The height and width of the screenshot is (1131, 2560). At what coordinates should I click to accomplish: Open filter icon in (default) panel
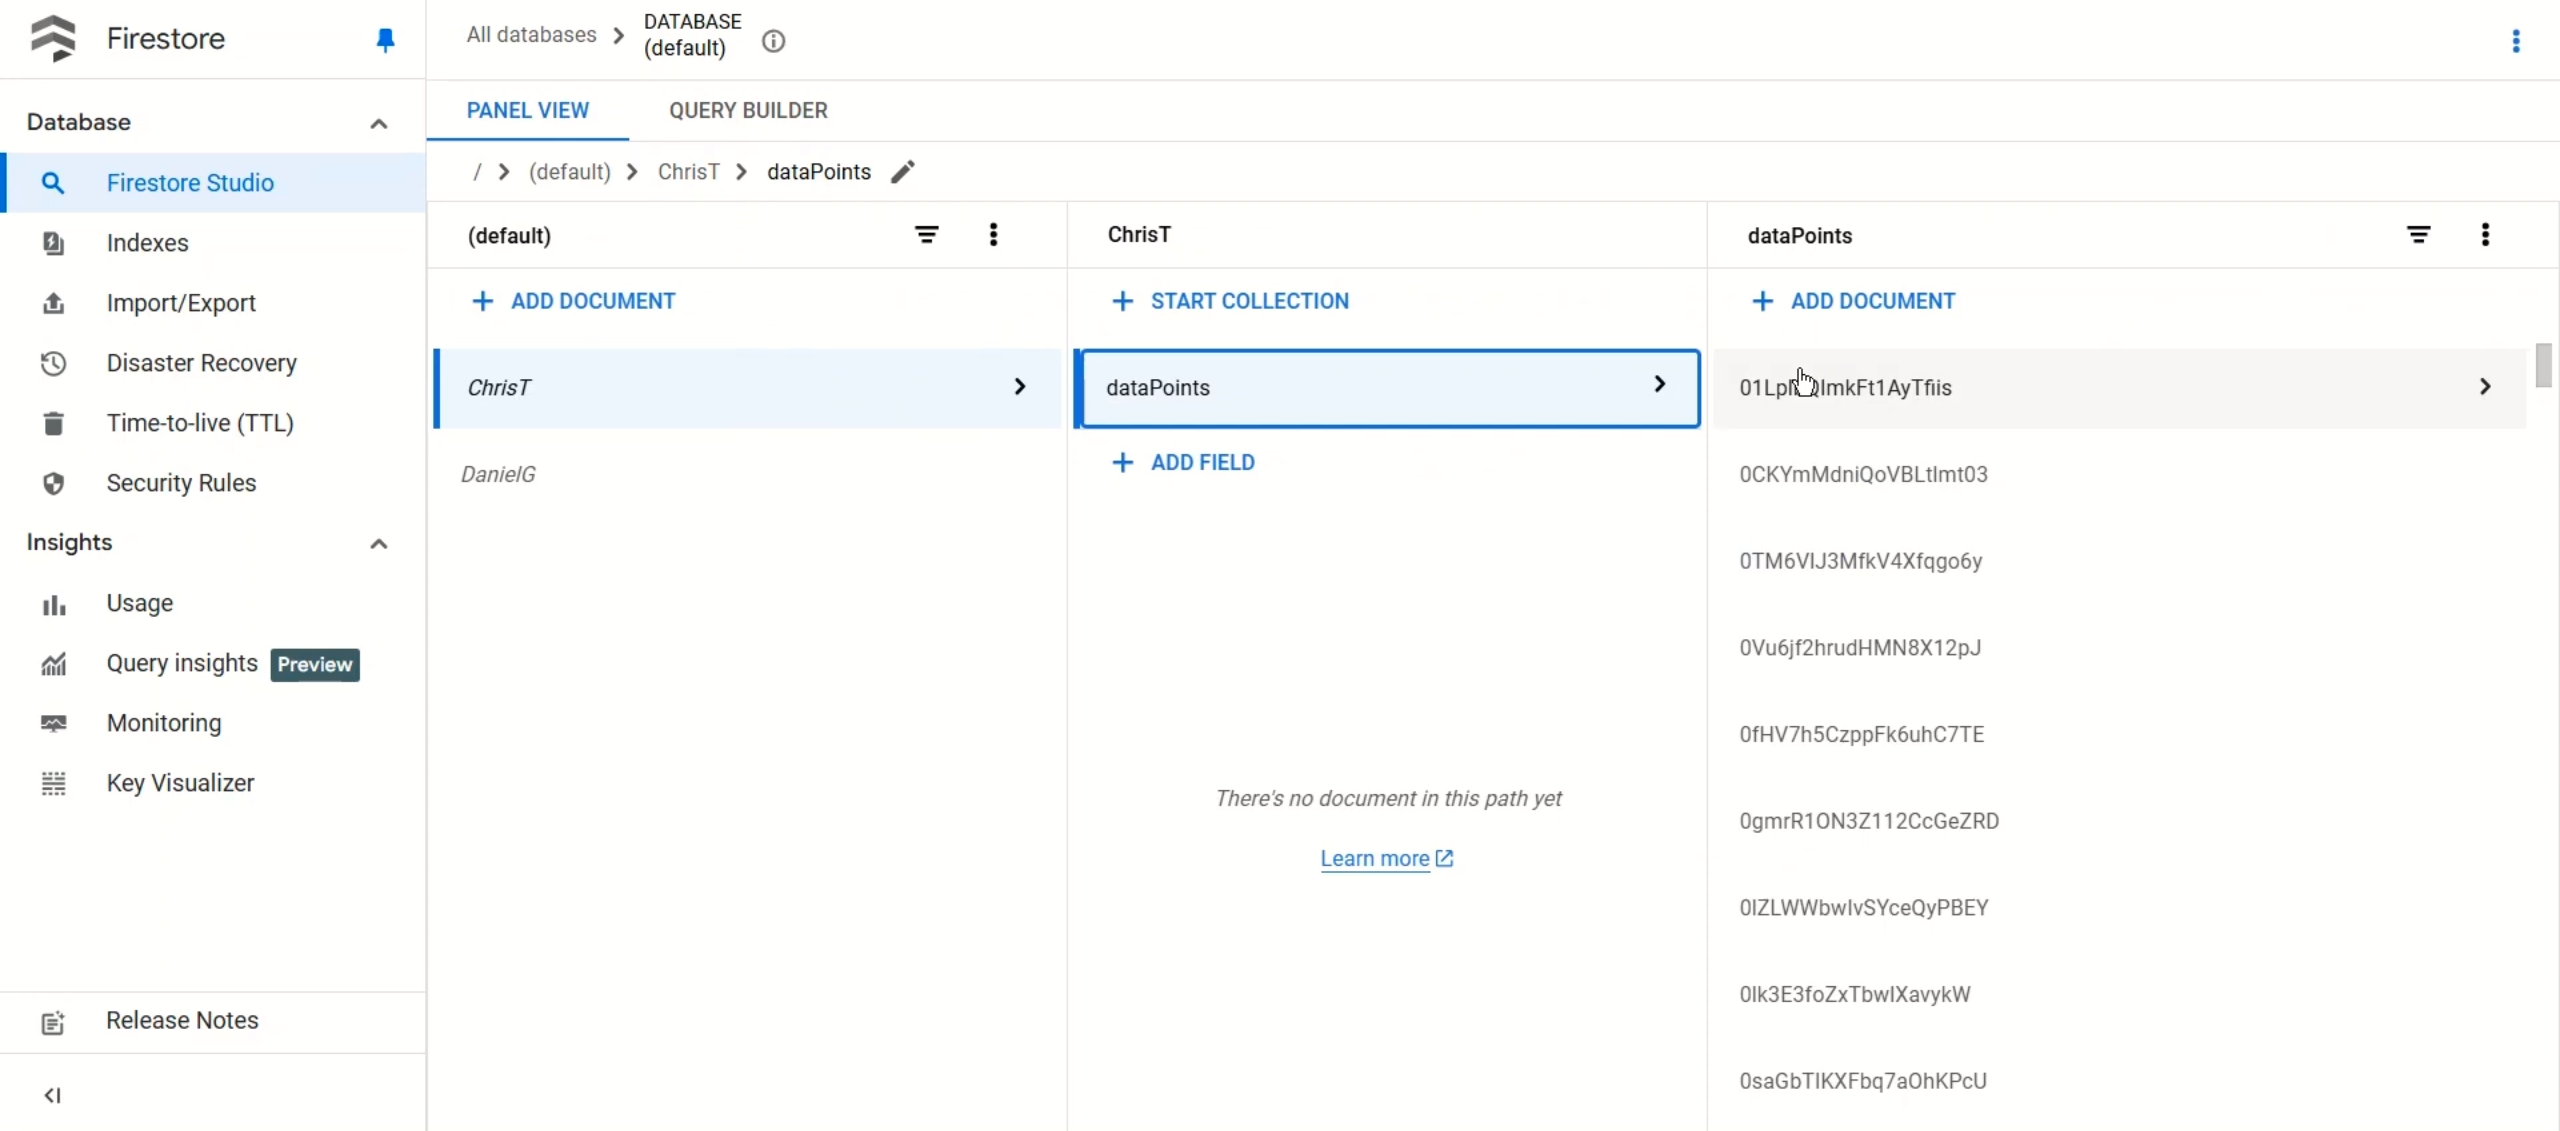point(926,235)
